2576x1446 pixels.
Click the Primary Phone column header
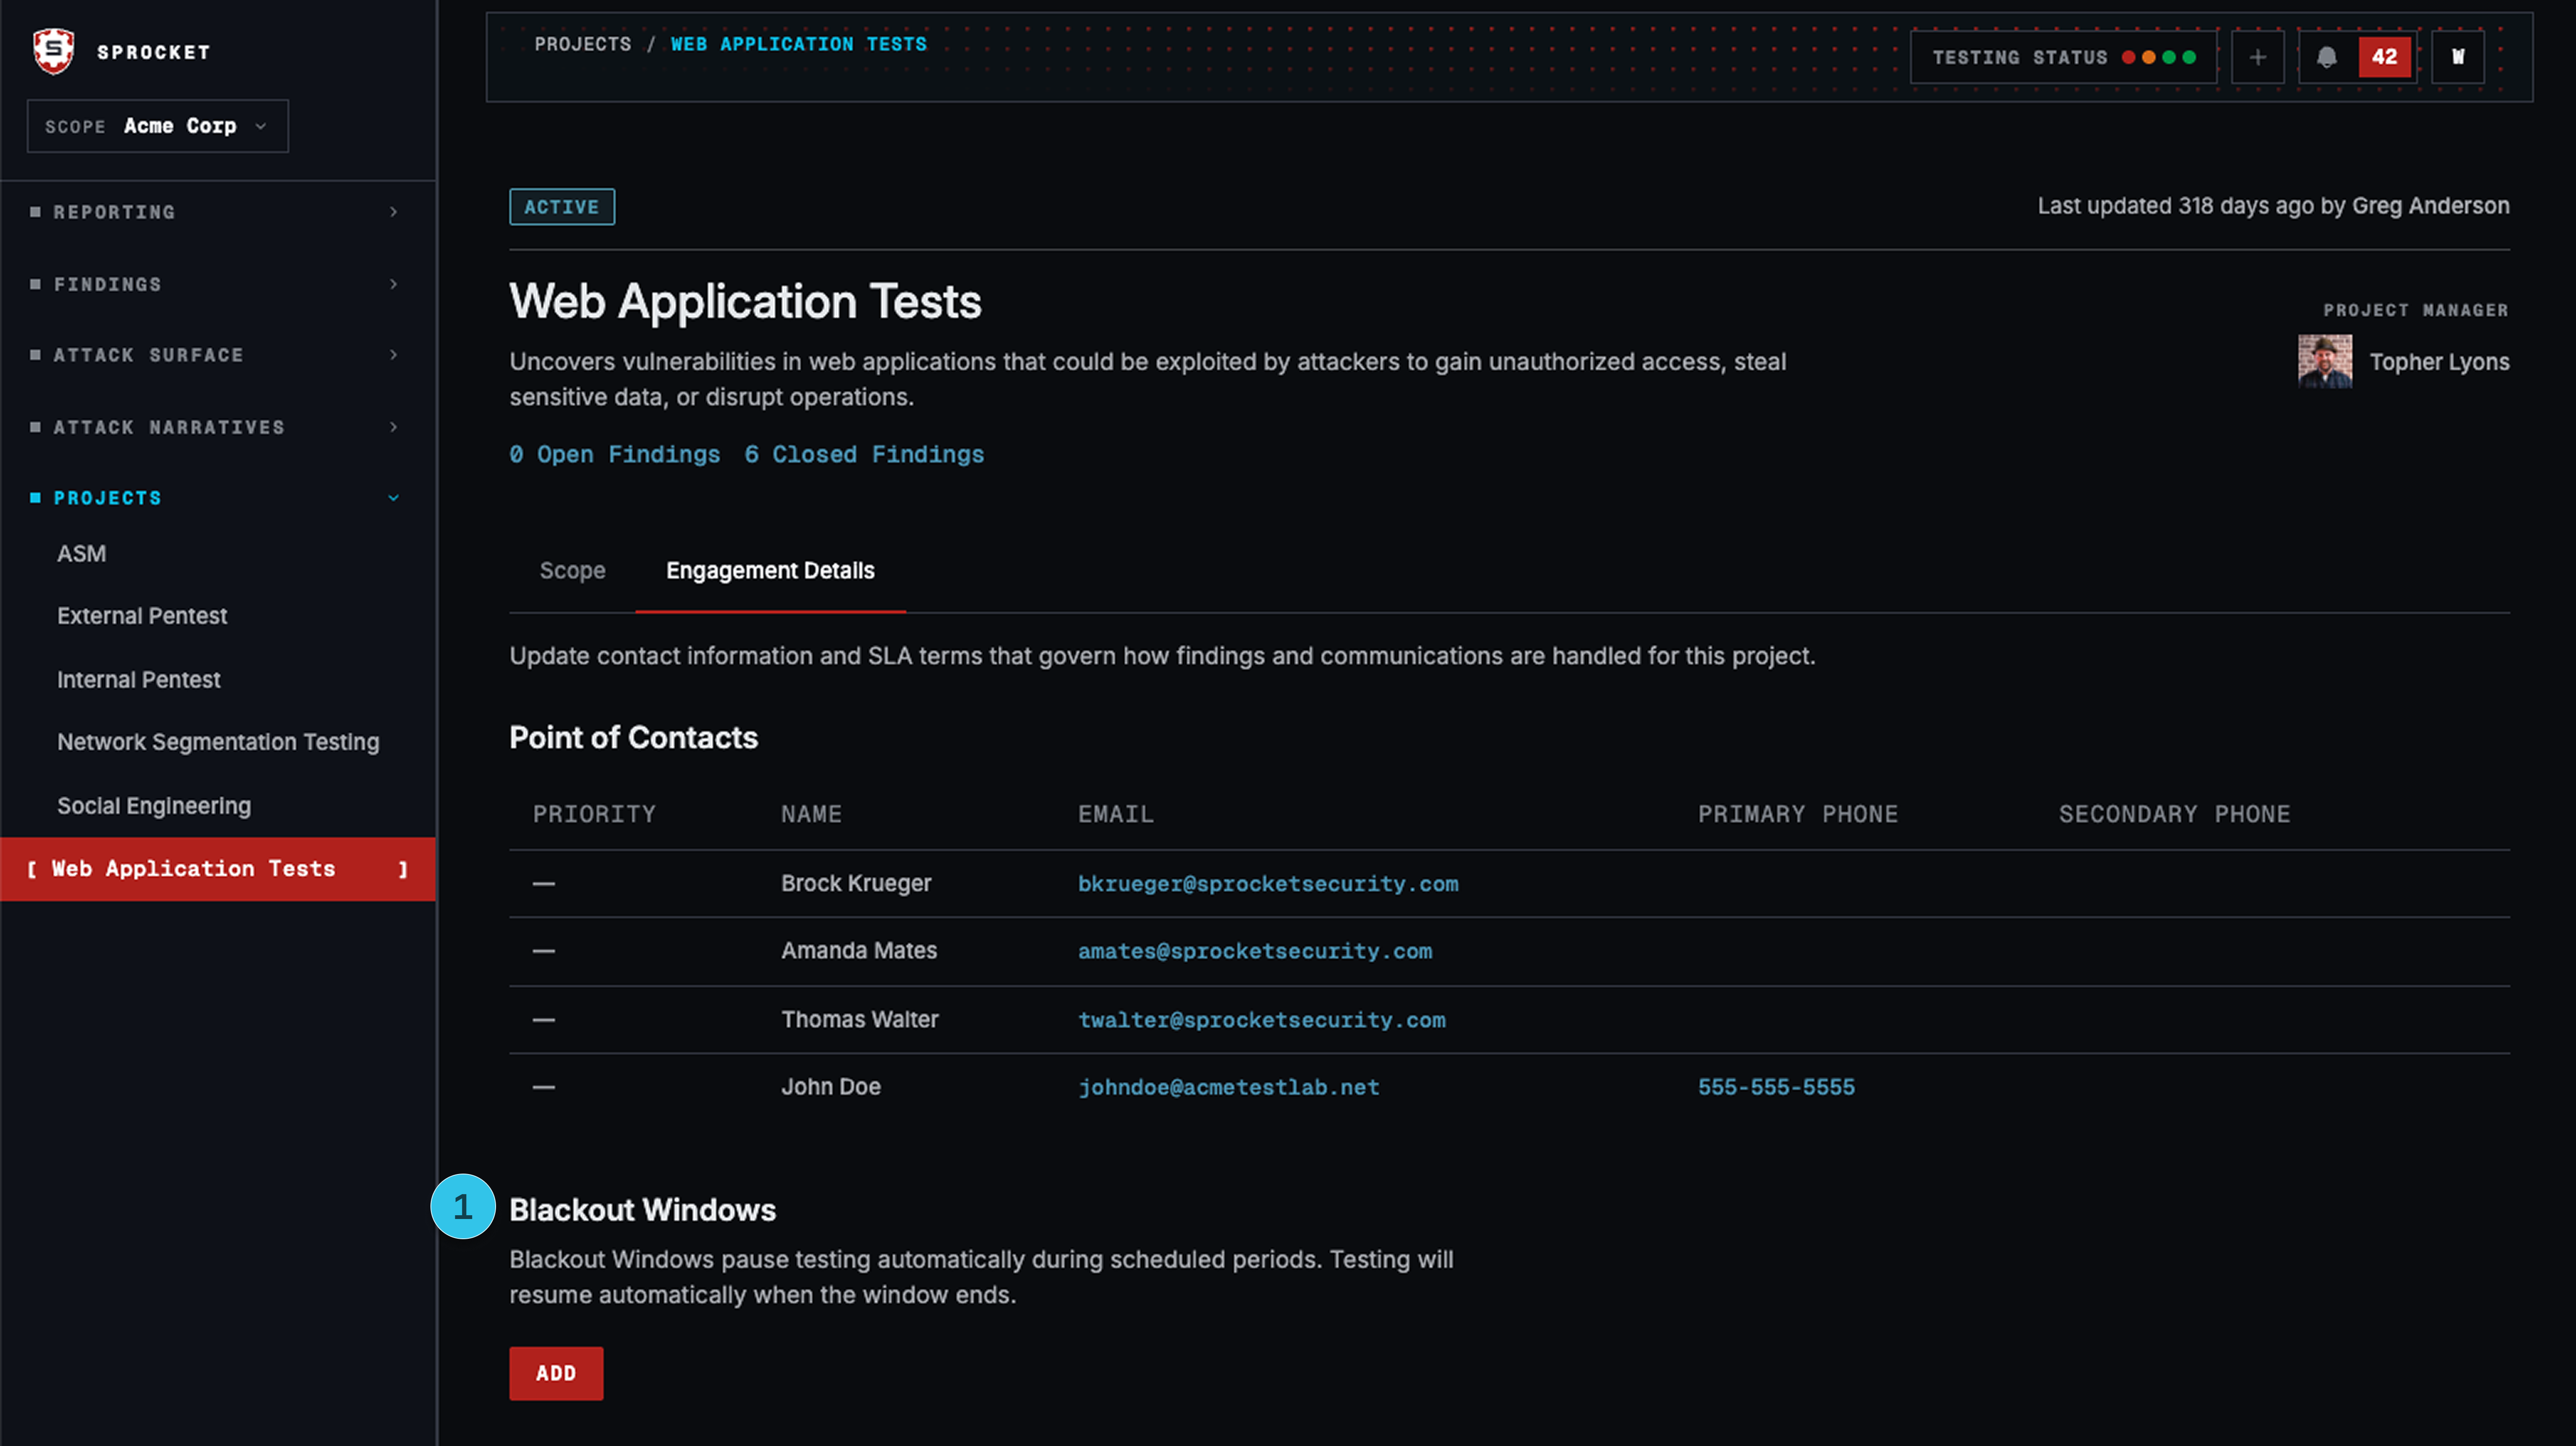(1797, 814)
